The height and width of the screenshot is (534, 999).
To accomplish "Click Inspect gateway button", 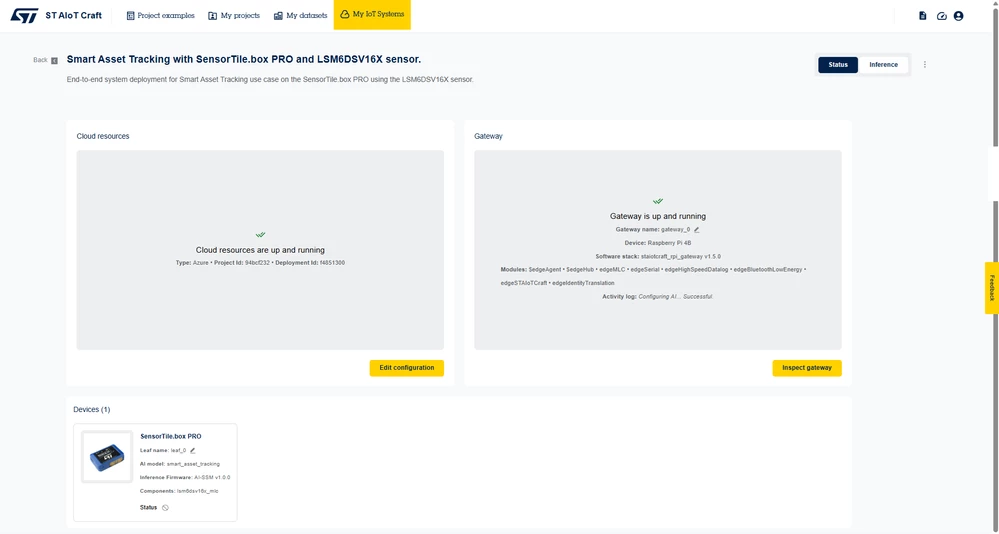I will 807,368.
